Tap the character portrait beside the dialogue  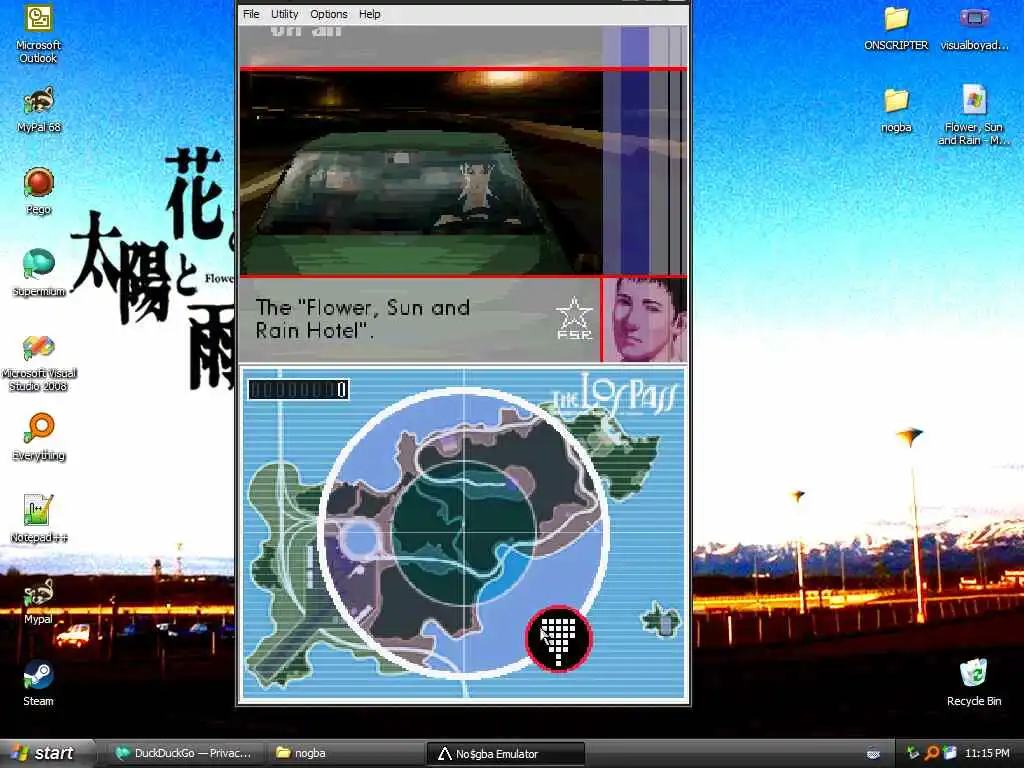click(644, 319)
